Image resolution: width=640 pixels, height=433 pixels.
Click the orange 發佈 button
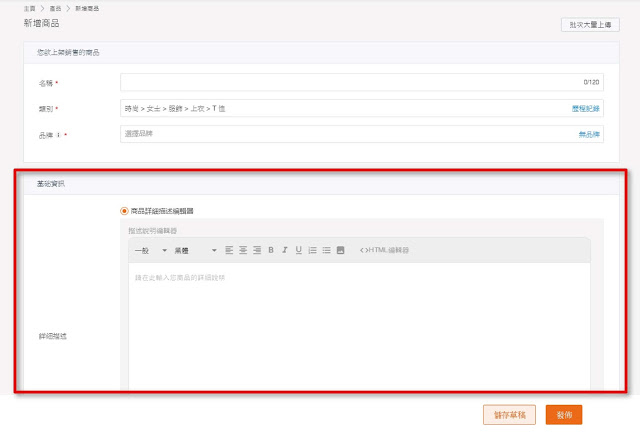[x=564, y=415]
